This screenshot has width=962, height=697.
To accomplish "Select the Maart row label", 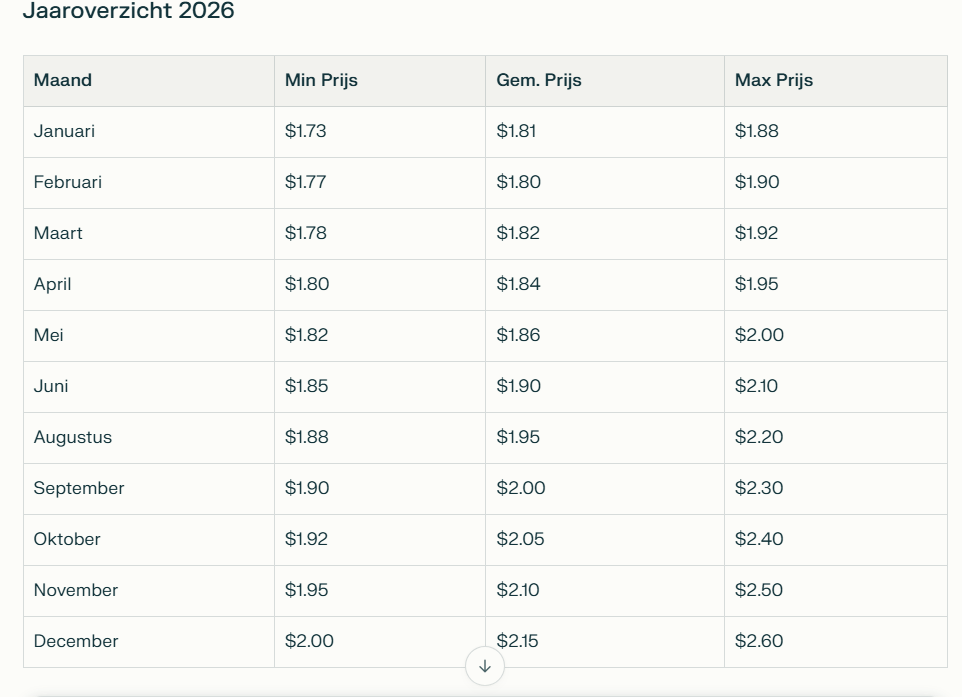I will [58, 233].
